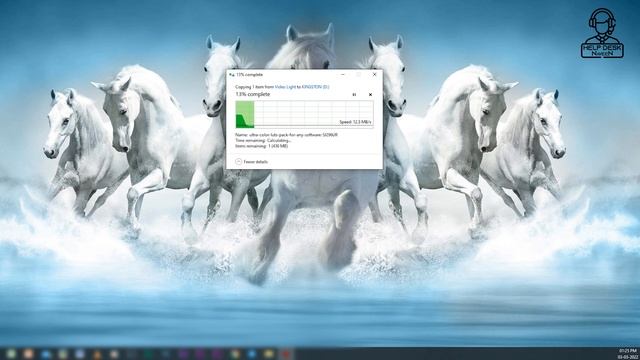This screenshot has width=640, height=360.
Task: Click the green transfer speed graph
Action: pyautogui.click(x=304, y=114)
